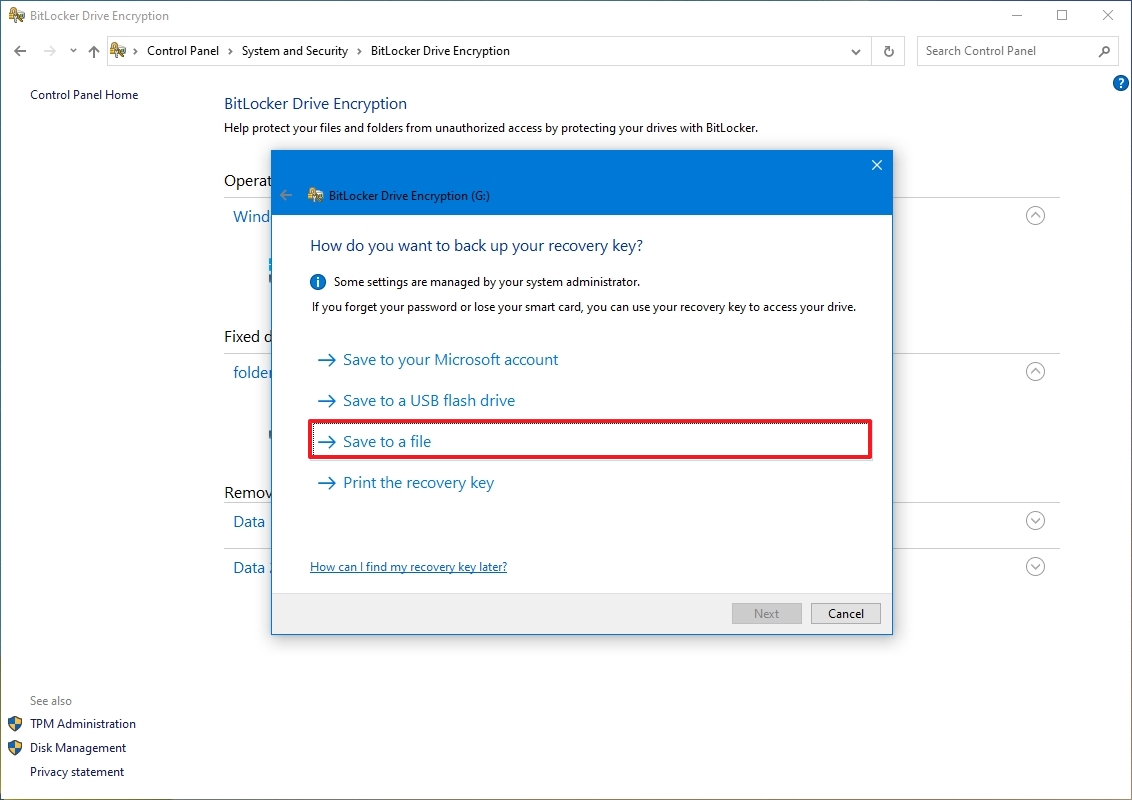Click shield icon beside TPM Administration

[x=15, y=723]
